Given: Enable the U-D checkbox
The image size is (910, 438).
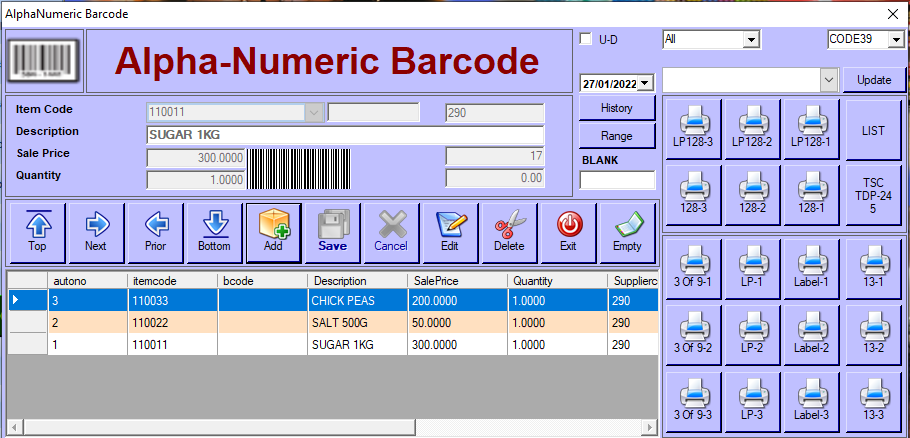Looking at the screenshot, I should pos(586,39).
